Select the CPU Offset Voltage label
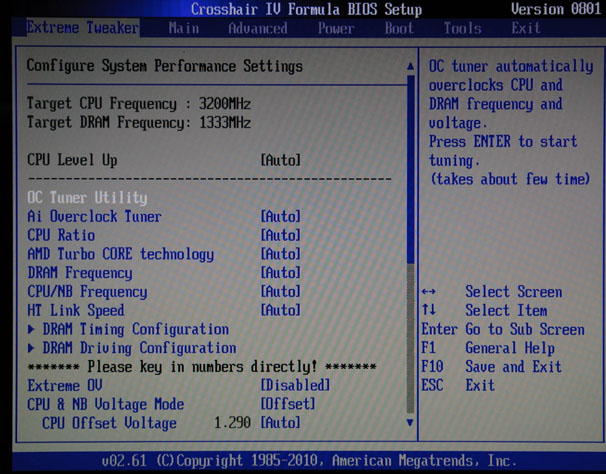606x474 pixels. pos(109,423)
